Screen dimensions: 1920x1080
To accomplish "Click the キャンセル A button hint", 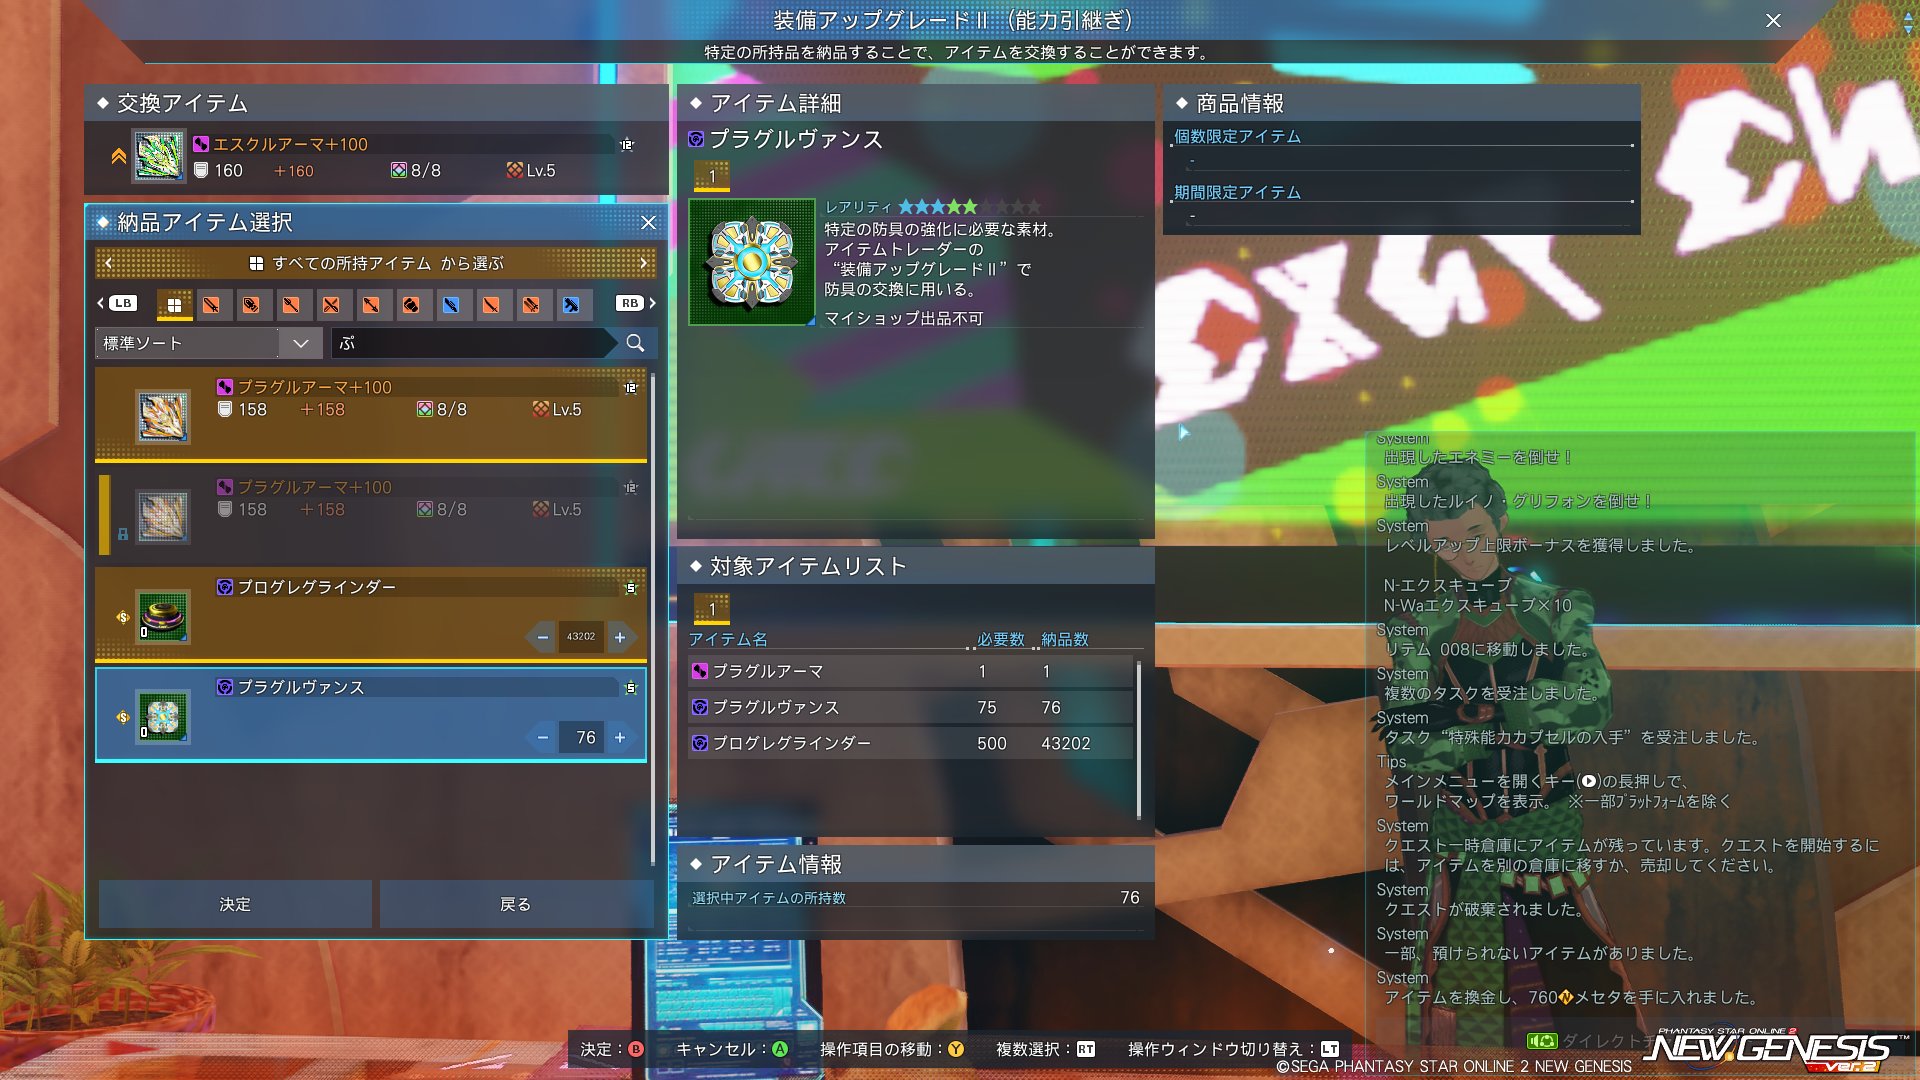I will [x=732, y=1049].
